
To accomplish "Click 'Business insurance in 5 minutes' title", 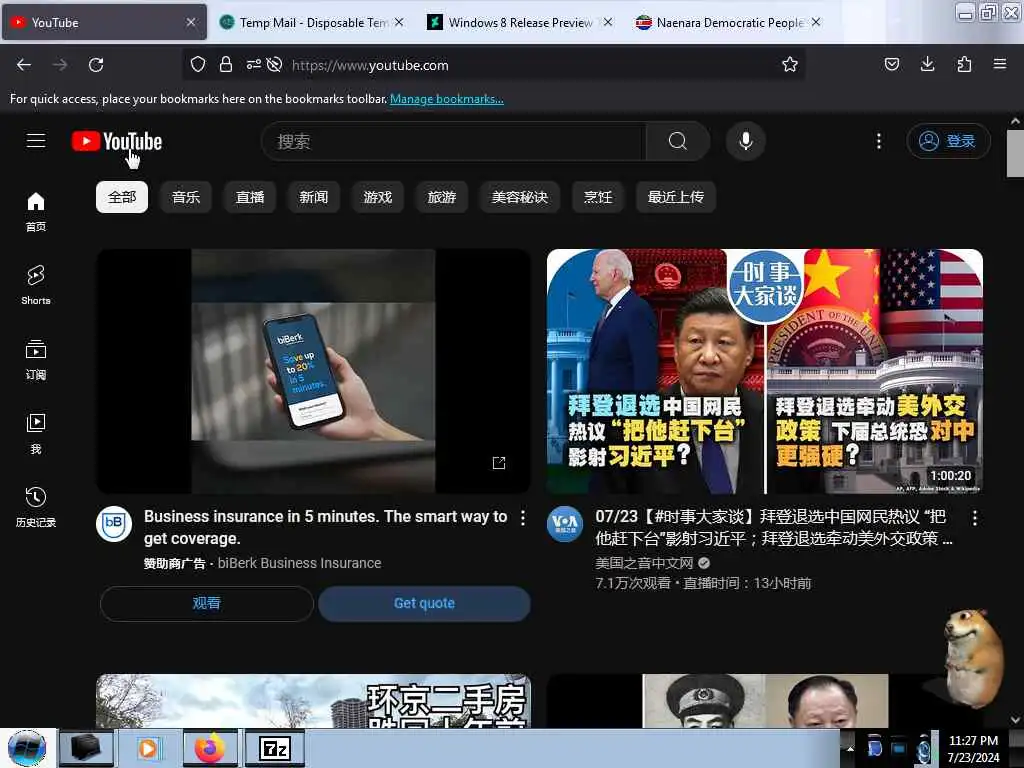I will tap(326, 528).
